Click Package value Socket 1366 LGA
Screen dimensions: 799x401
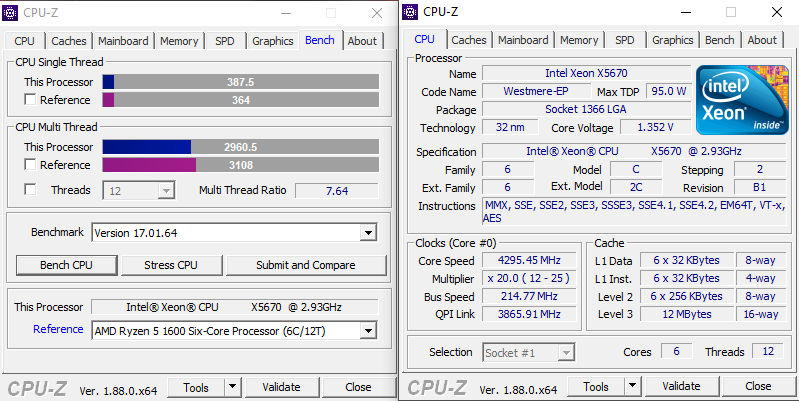(587, 109)
